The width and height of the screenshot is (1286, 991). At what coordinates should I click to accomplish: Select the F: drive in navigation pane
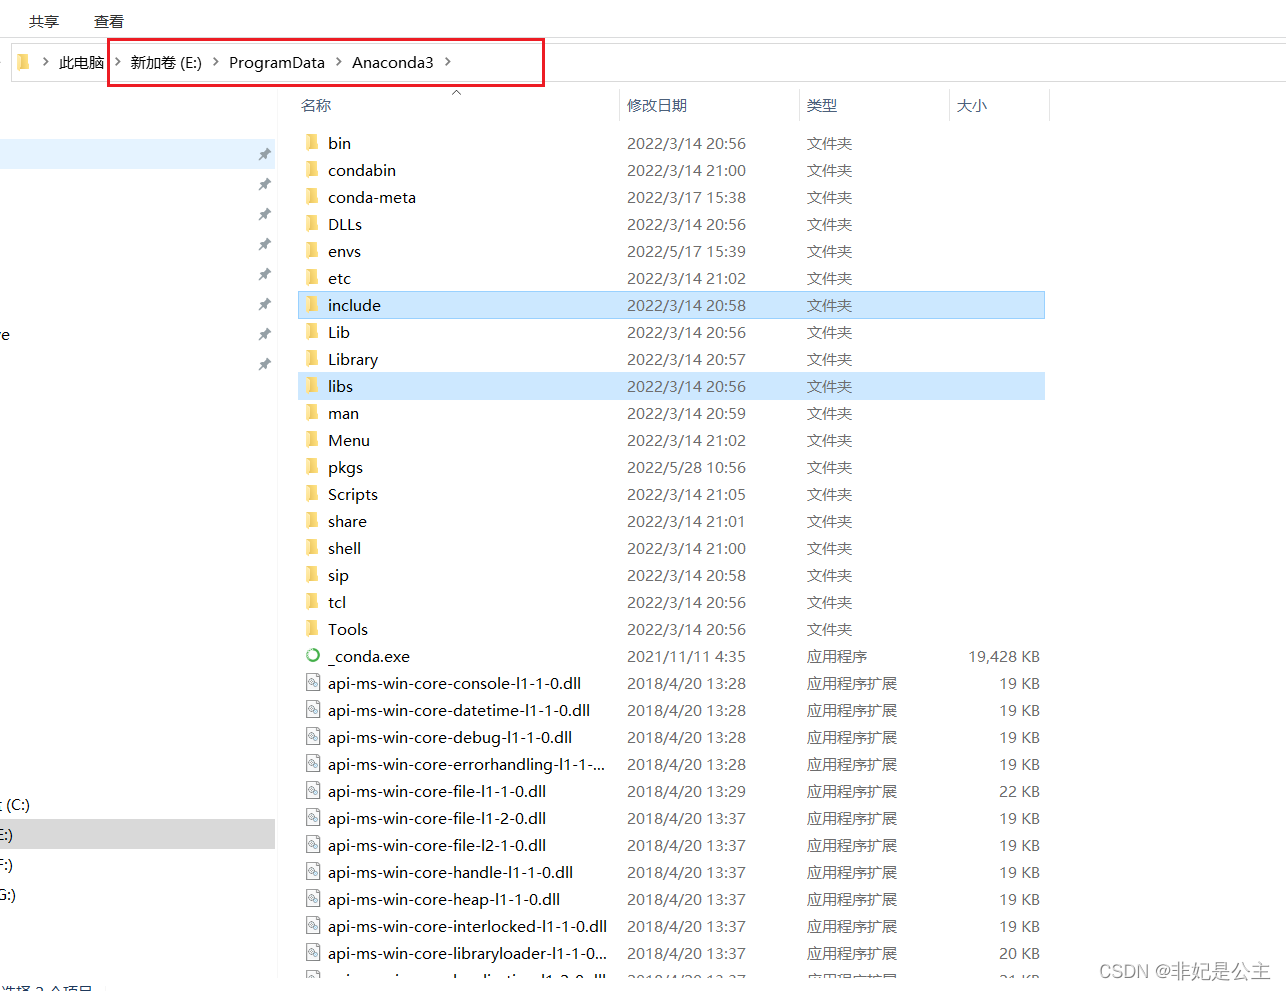6,864
